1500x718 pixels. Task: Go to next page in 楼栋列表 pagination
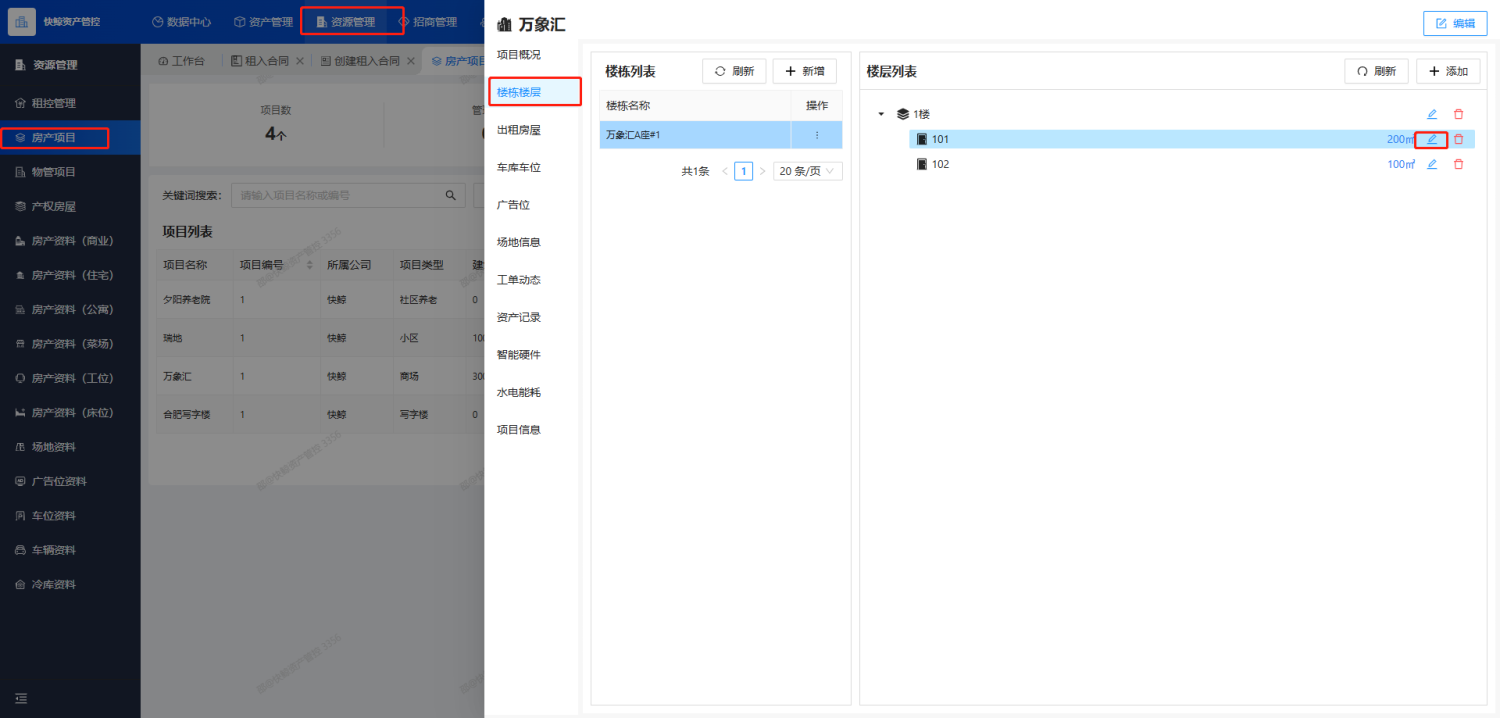[763, 171]
